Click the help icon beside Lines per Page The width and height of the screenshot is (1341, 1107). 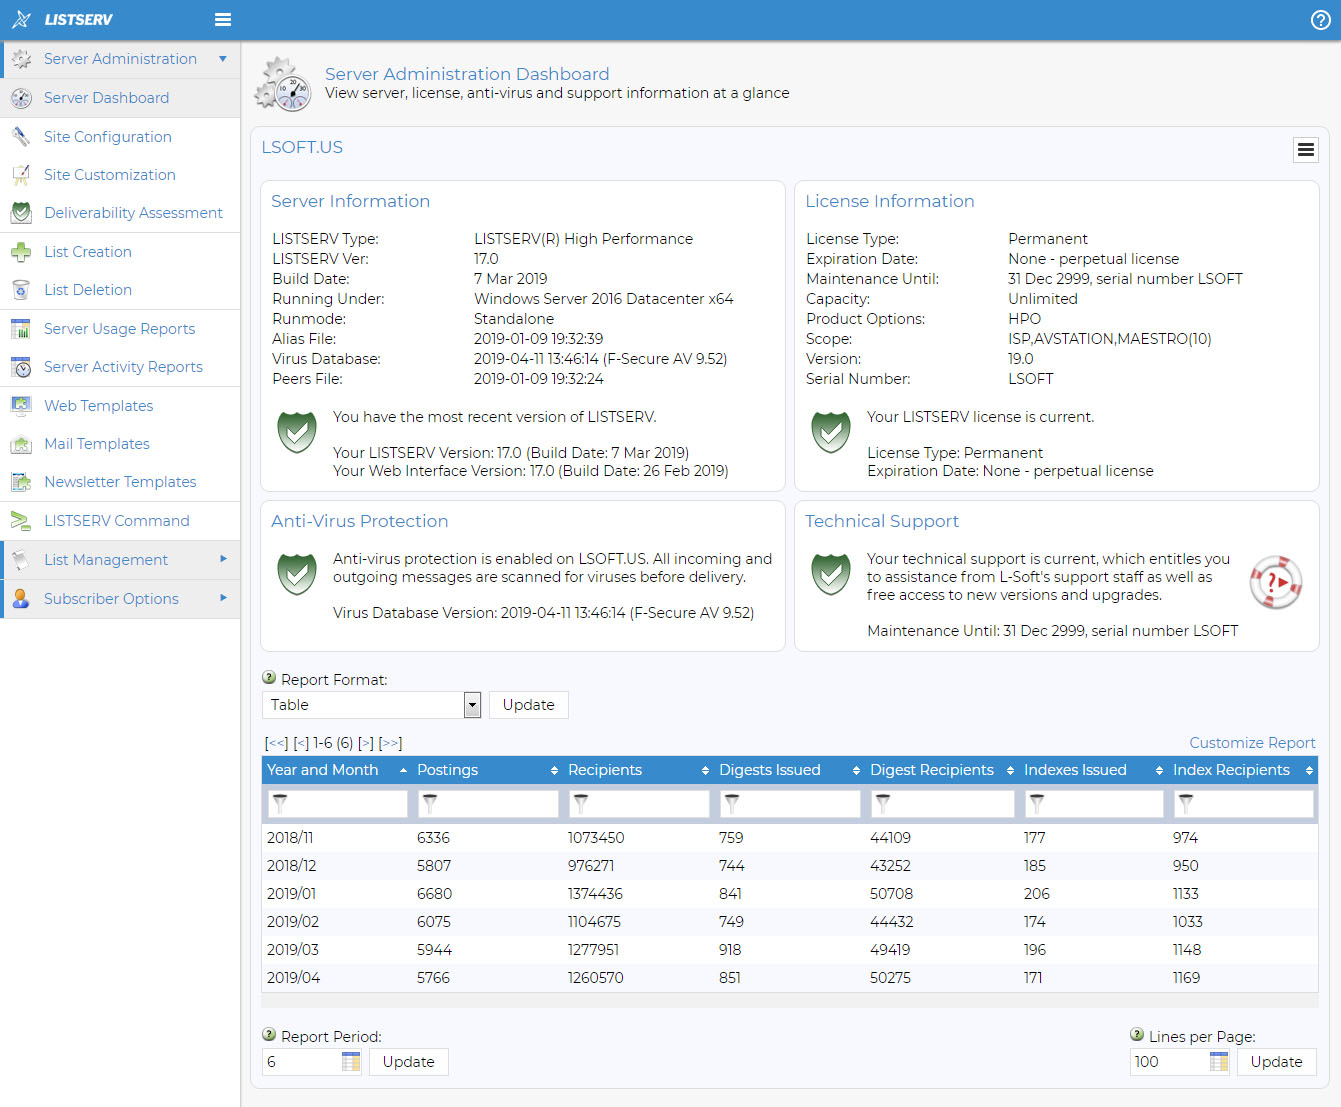coord(1137,1035)
